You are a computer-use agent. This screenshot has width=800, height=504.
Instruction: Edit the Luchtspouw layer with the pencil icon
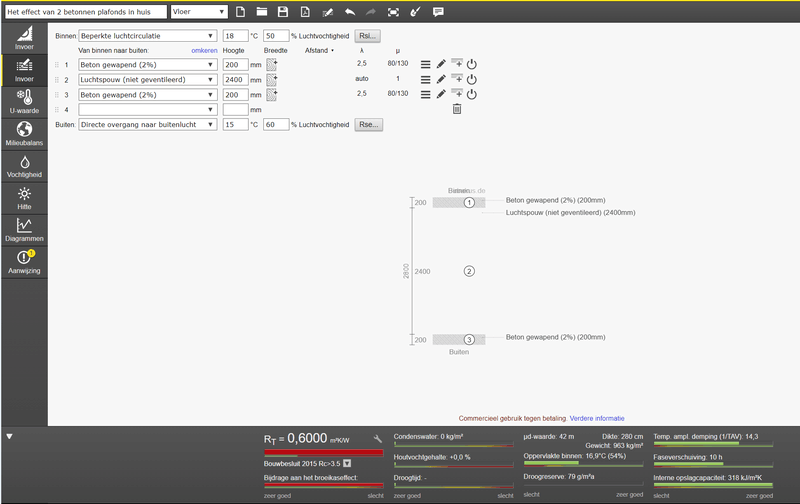[x=441, y=79]
